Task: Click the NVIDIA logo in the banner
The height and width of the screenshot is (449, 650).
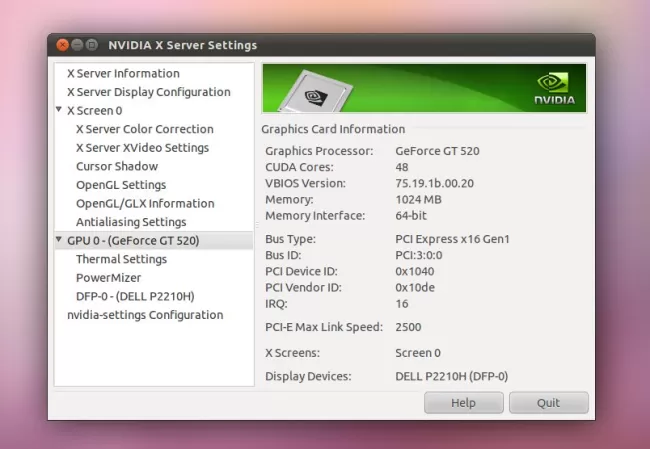Action: pos(557,87)
